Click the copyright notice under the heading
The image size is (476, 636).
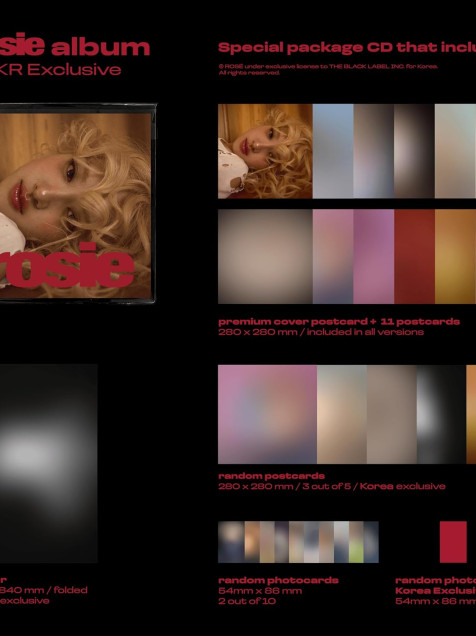(x=328, y=69)
